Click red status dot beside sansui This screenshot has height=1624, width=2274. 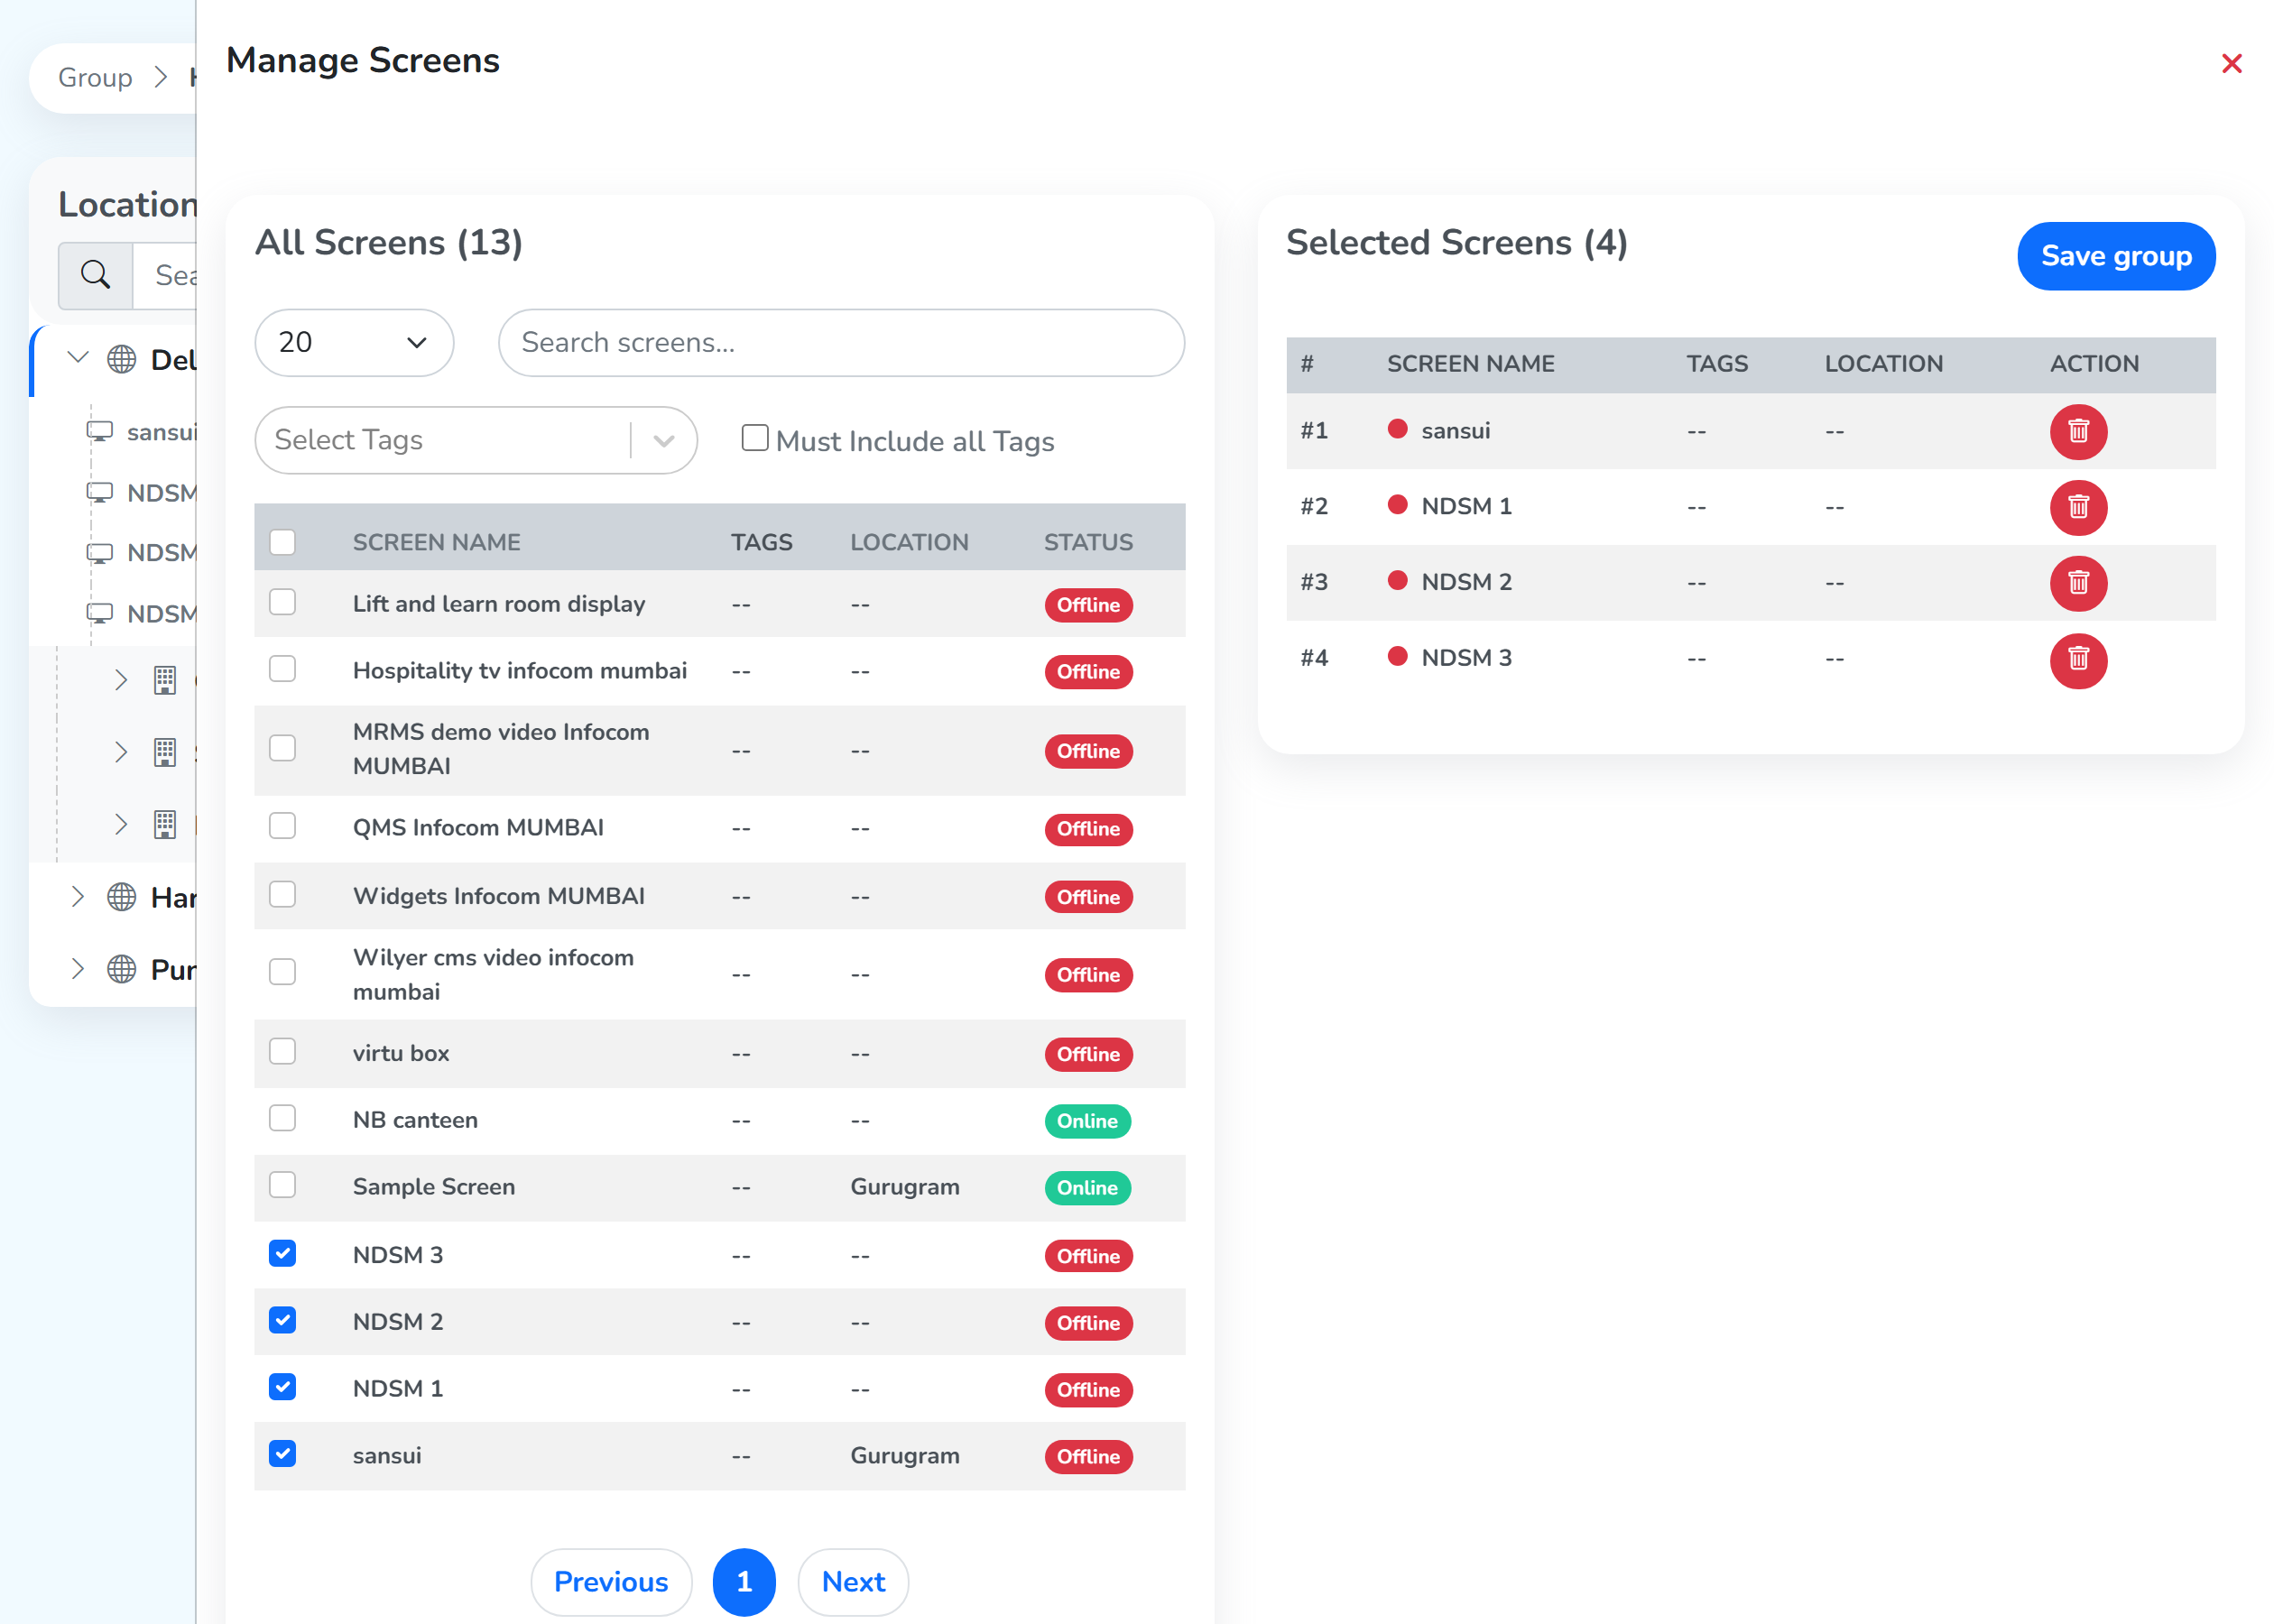1397,429
